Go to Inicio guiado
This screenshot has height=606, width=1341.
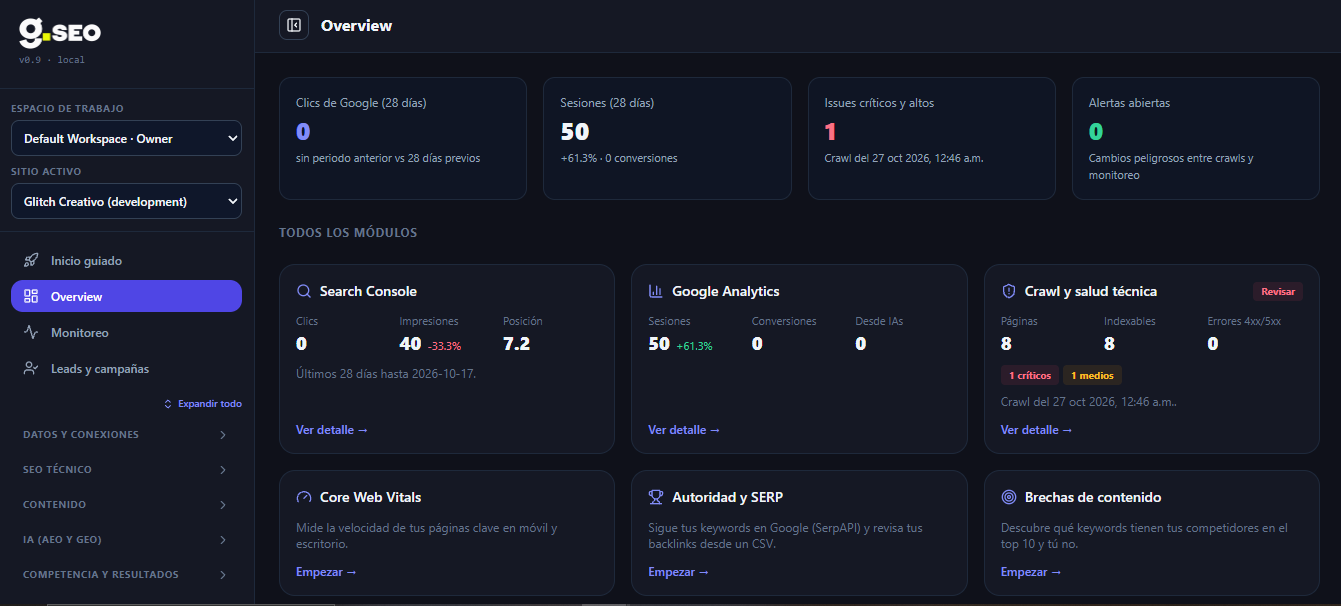(x=126, y=261)
